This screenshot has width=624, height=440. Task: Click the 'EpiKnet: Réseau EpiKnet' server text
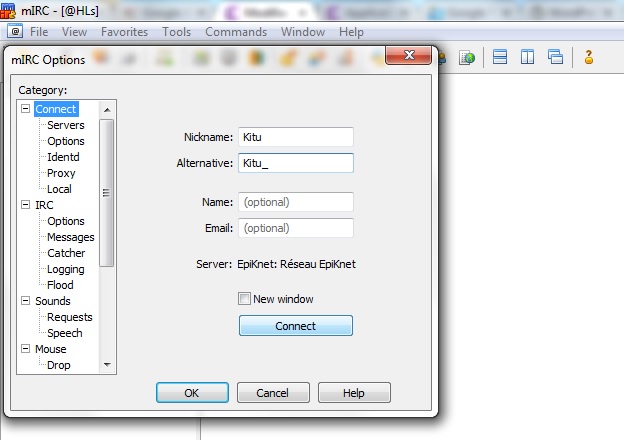click(x=296, y=264)
